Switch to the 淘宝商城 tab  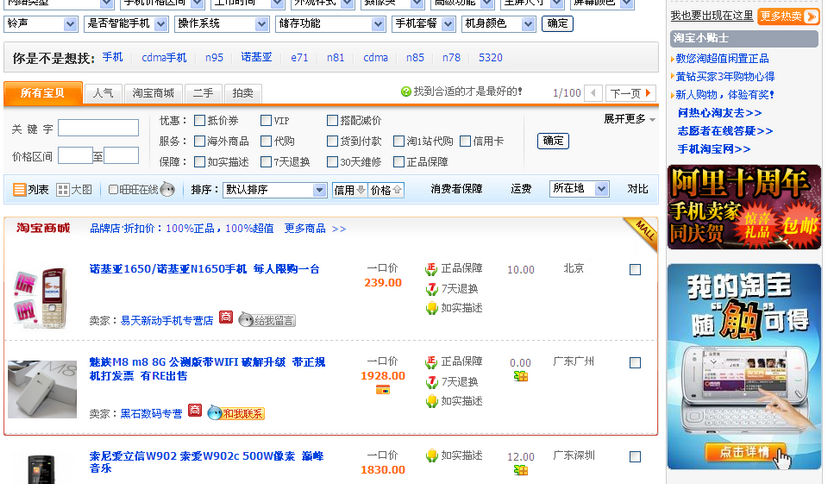tap(153, 93)
